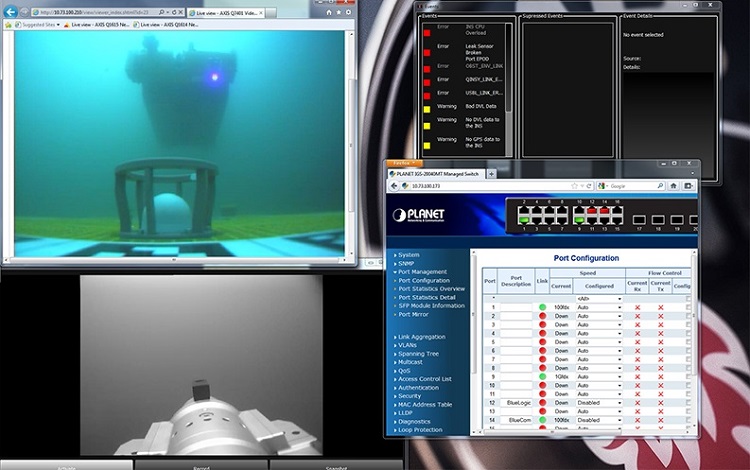Click the yellow square of Bad DVL Data warning
This screenshot has height=470, width=750.
(x=427, y=109)
